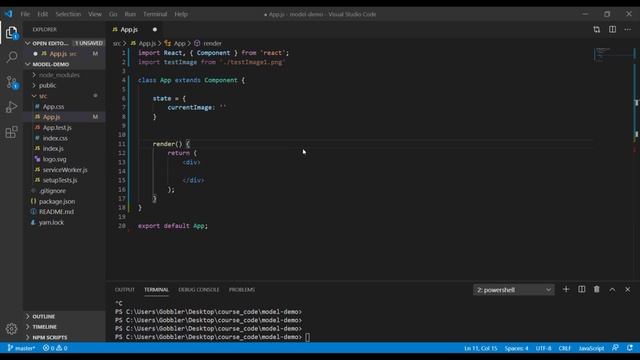The height and width of the screenshot is (360, 640).
Task: Click the render breadcrumb item
Action: point(212,43)
